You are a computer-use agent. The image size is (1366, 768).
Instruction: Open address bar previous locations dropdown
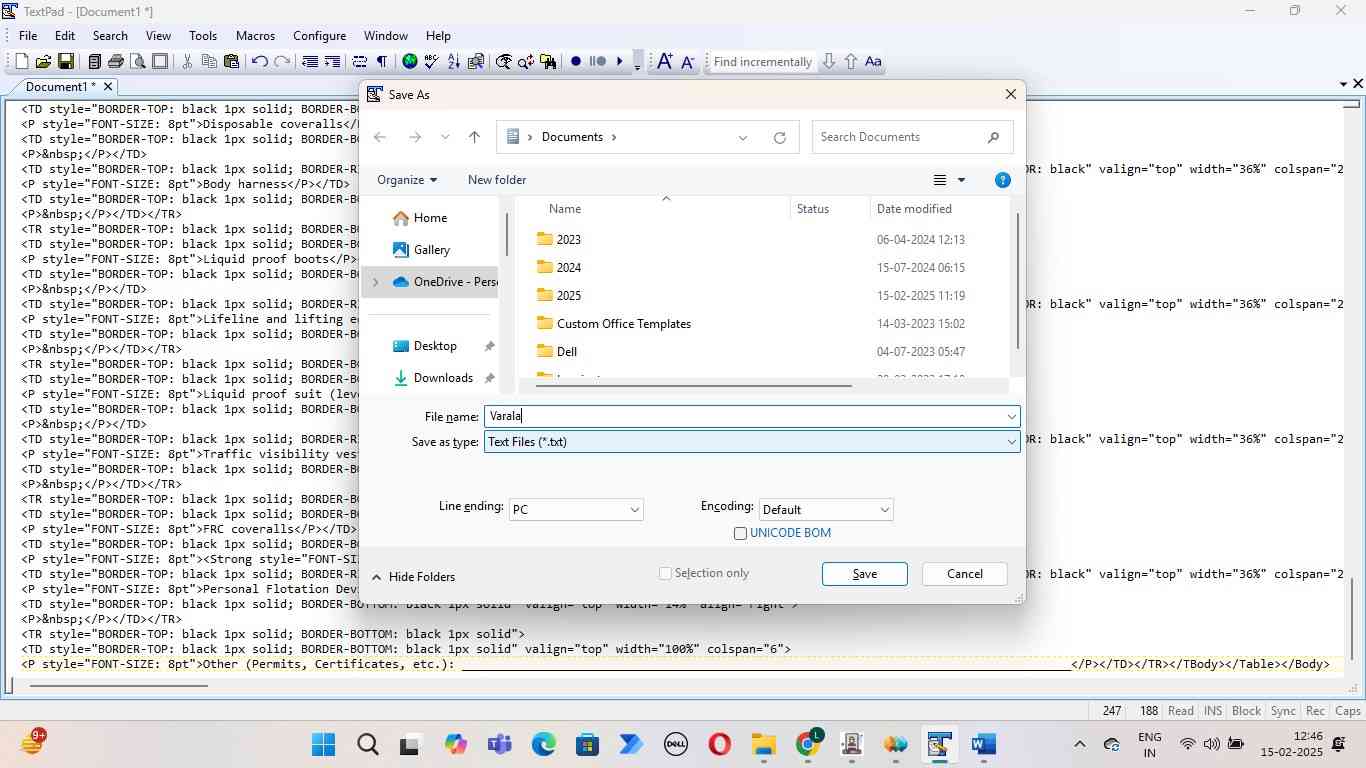pos(743,138)
